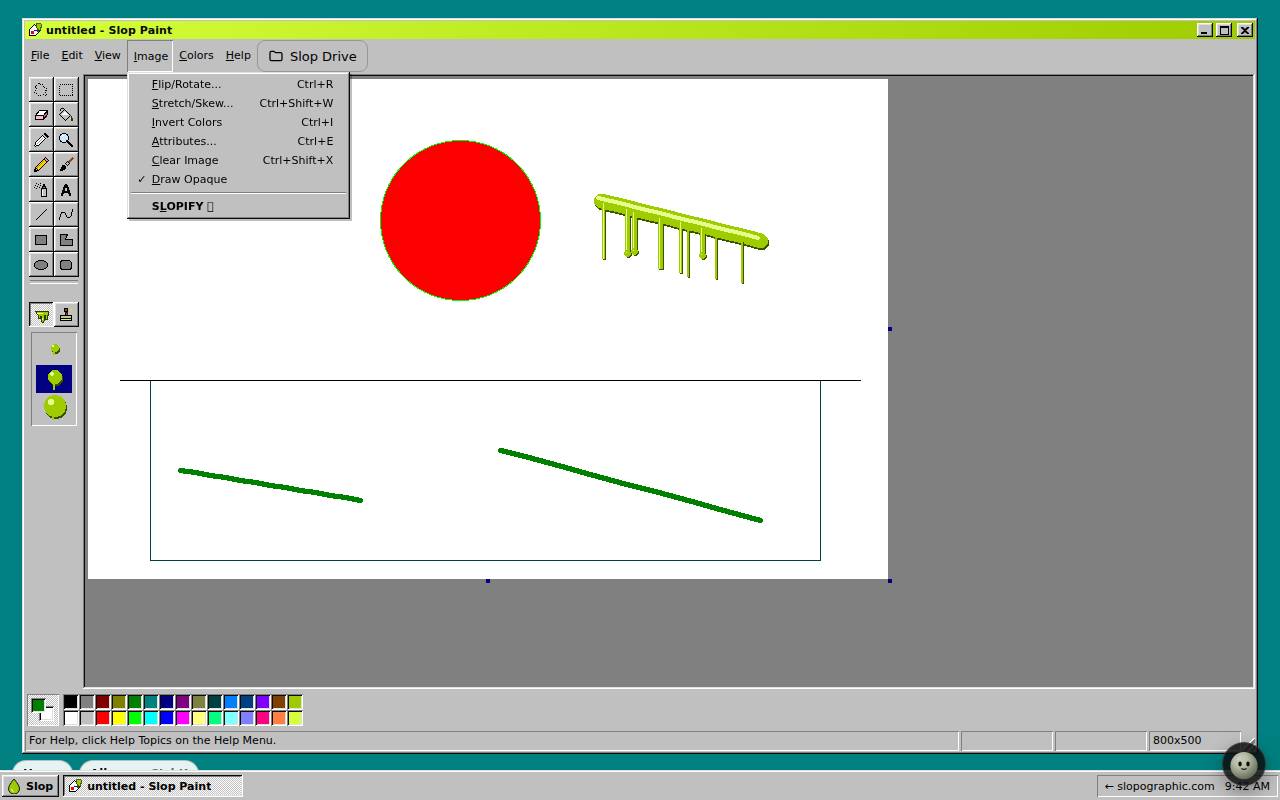This screenshot has width=1280, height=800.
Task: Select the largest slime blob size
Action: [x=55, y=407]
